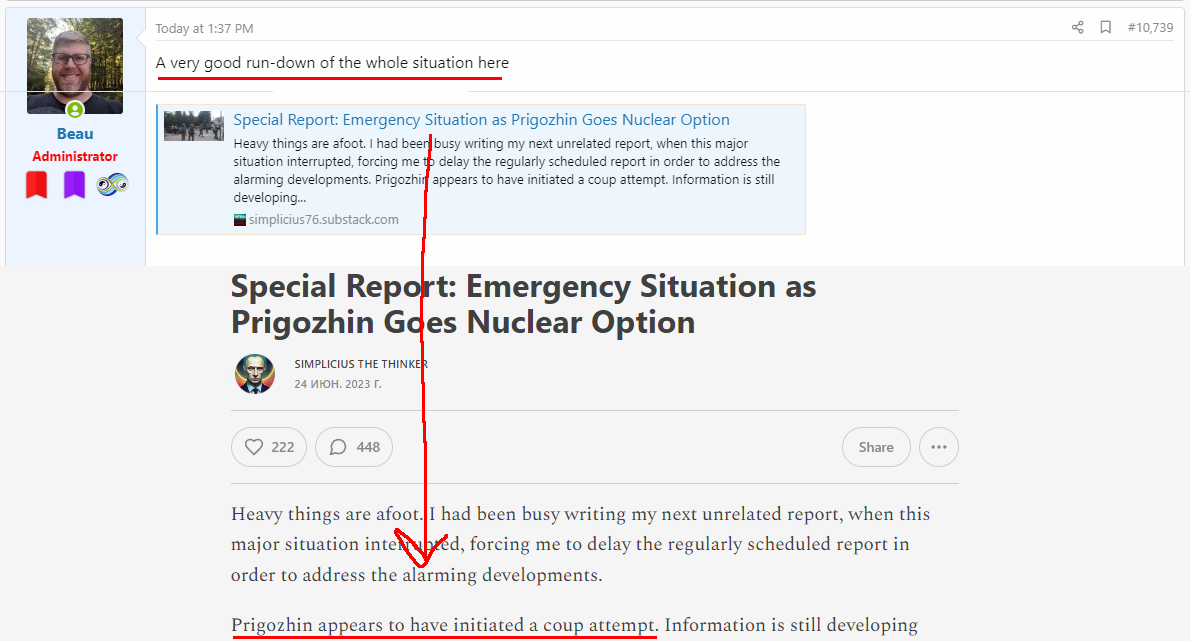Open the 'Special Report' link preview title
This screenshot has height=641, width=1190.
pos(481,120)
